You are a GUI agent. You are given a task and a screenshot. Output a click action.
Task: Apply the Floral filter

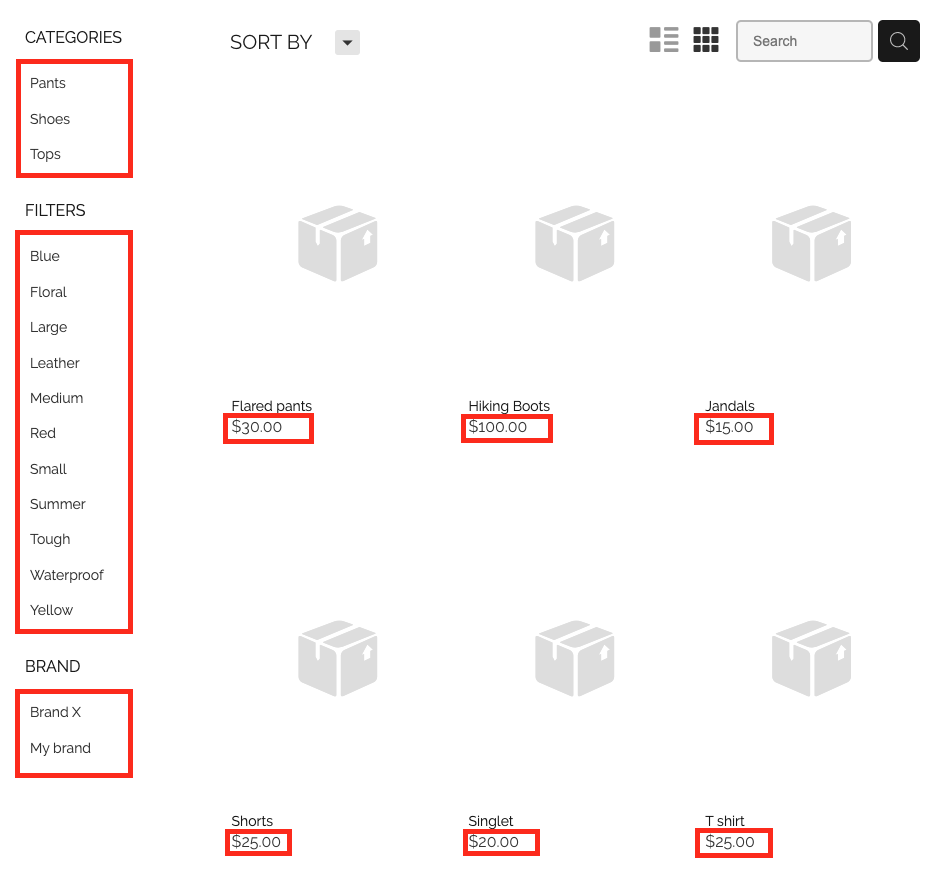coord(49,292)
